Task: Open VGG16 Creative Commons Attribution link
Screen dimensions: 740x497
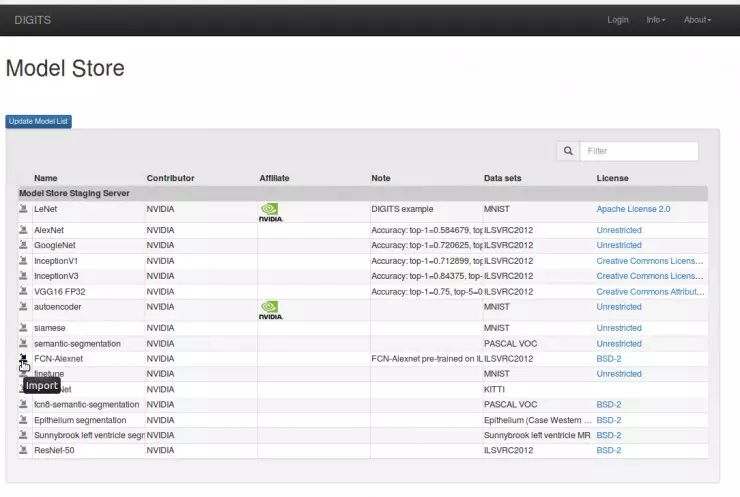Action: tap(650, 292)
